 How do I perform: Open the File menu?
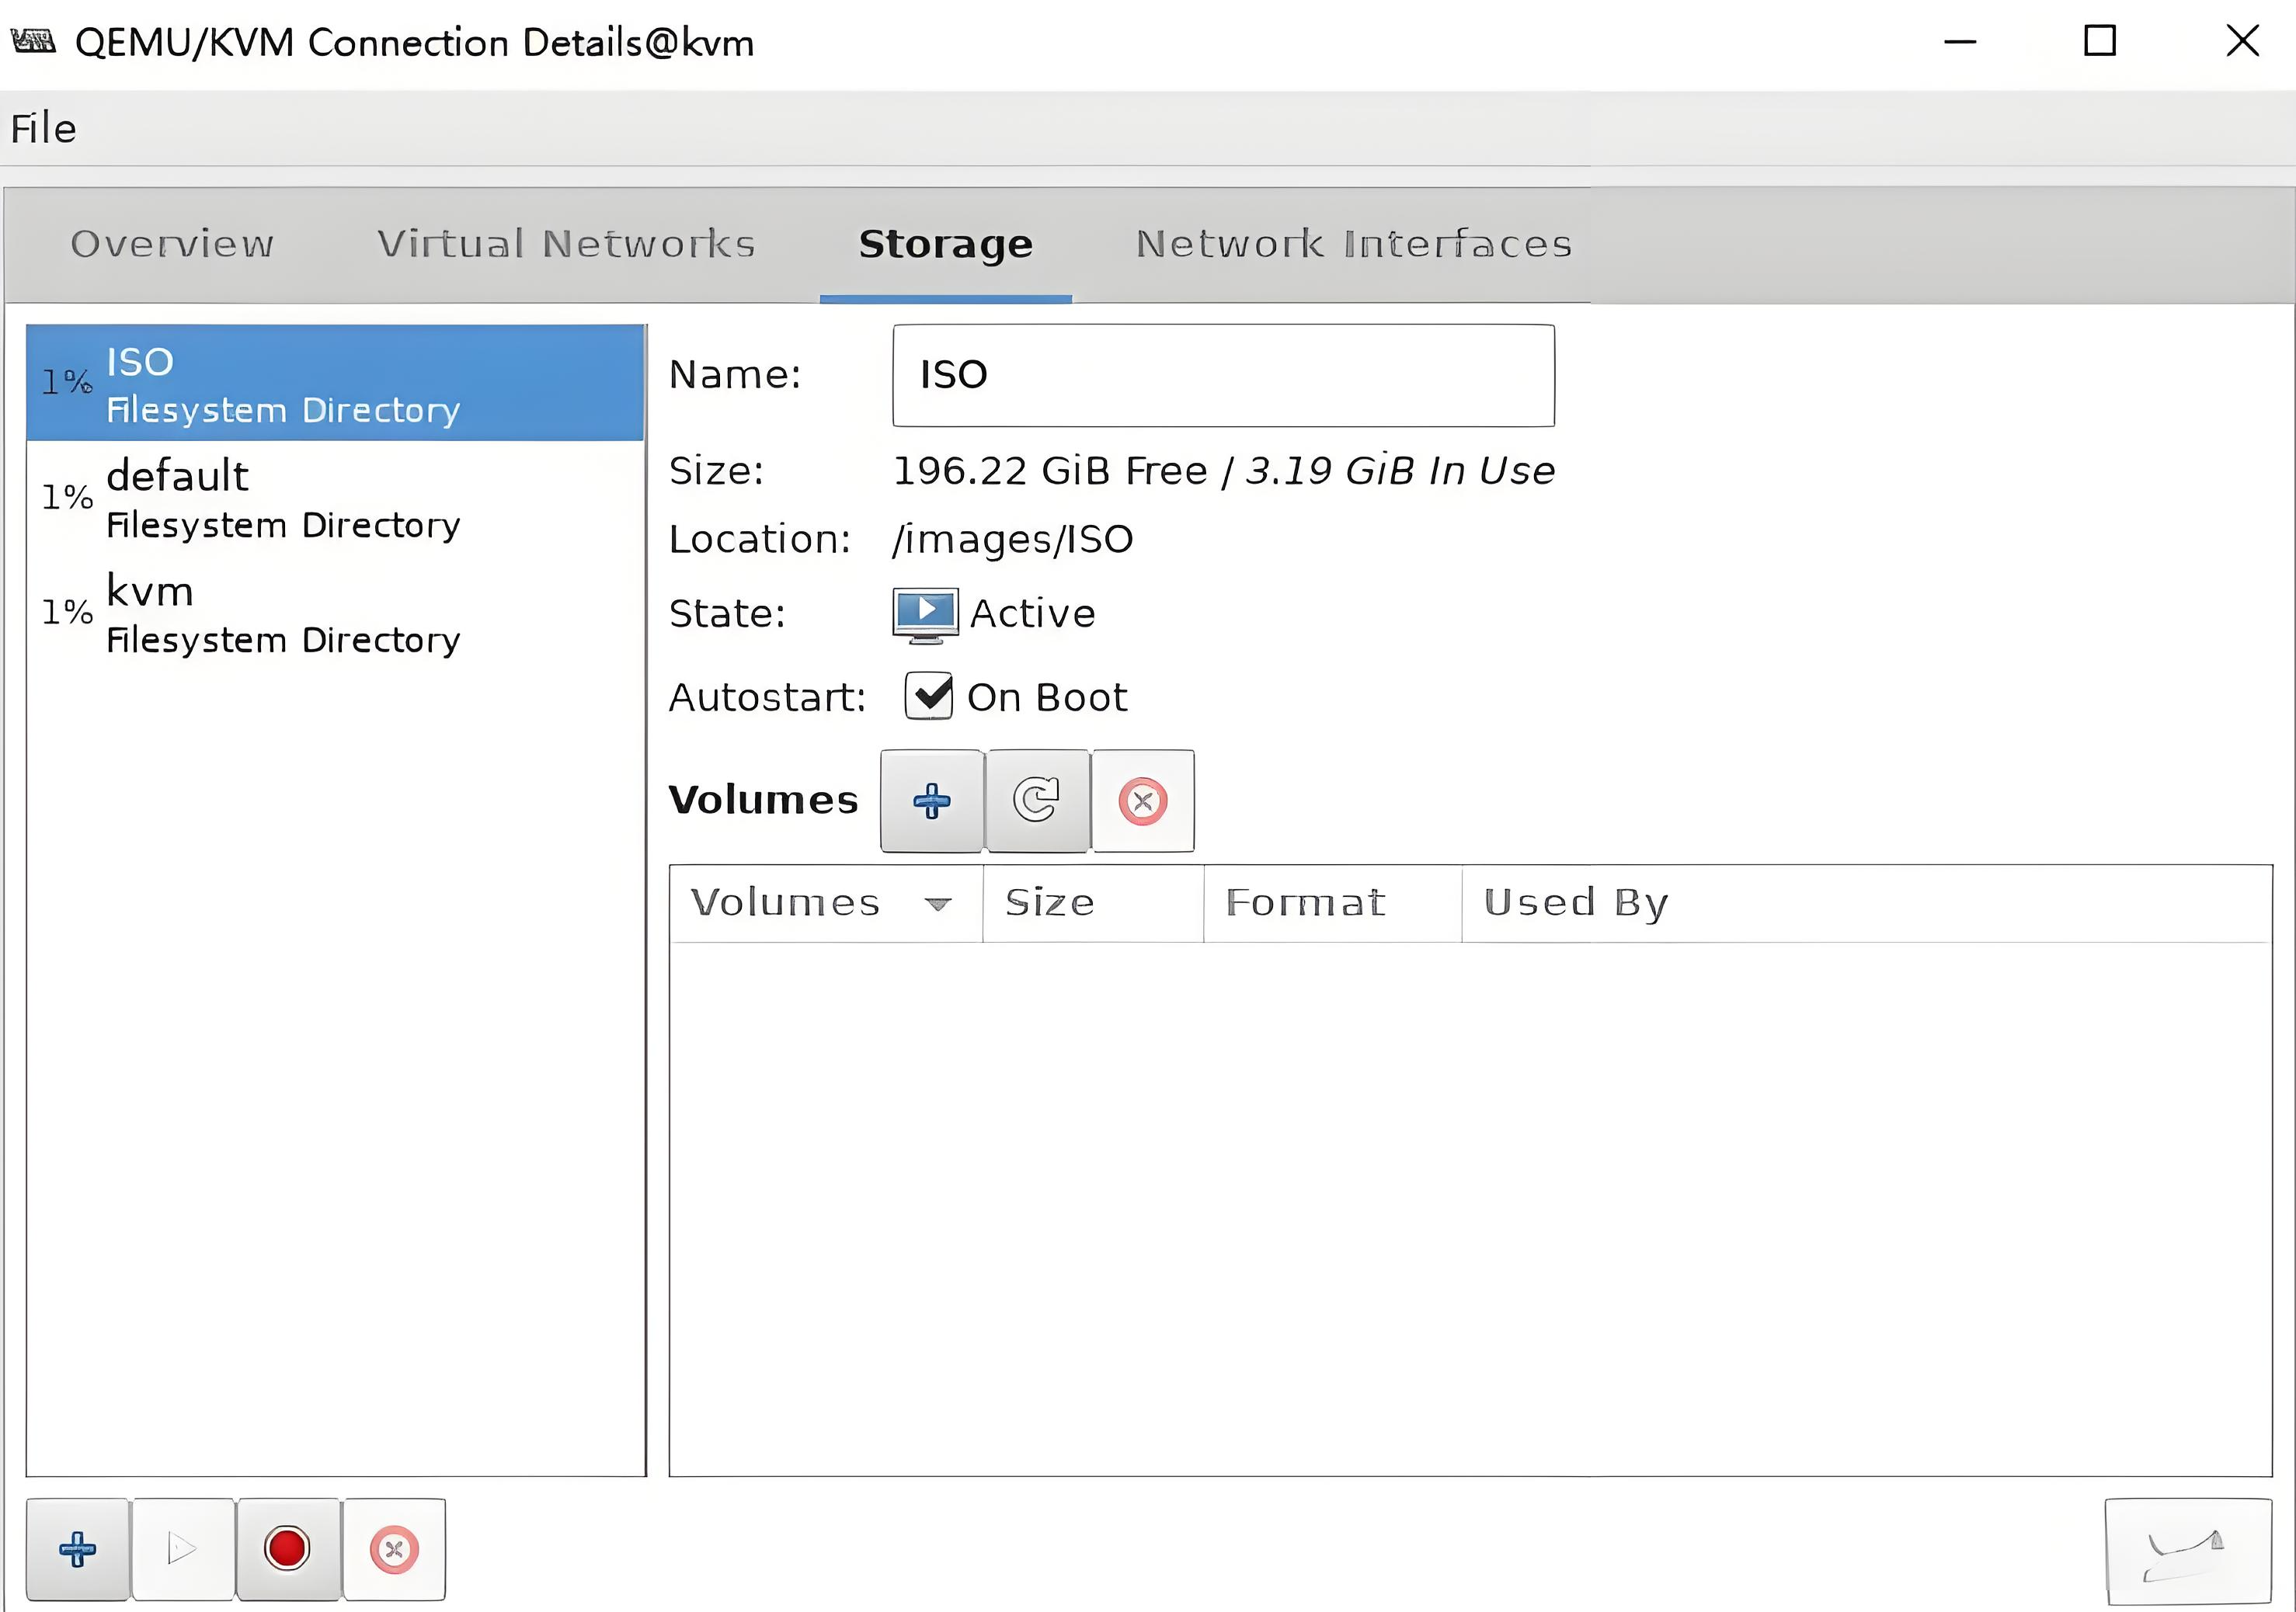click(x=44, y=129)
